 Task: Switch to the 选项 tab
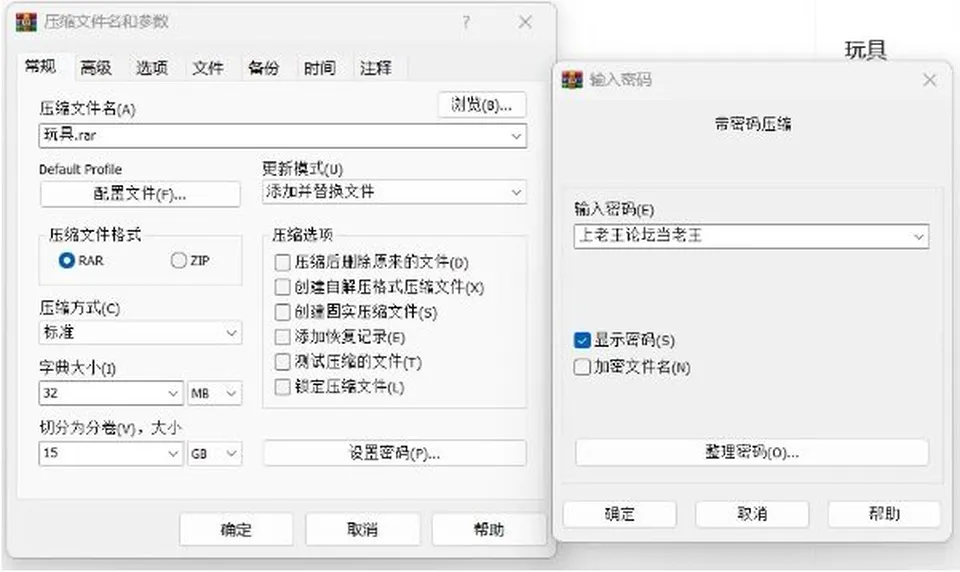(x=152, y=68)
